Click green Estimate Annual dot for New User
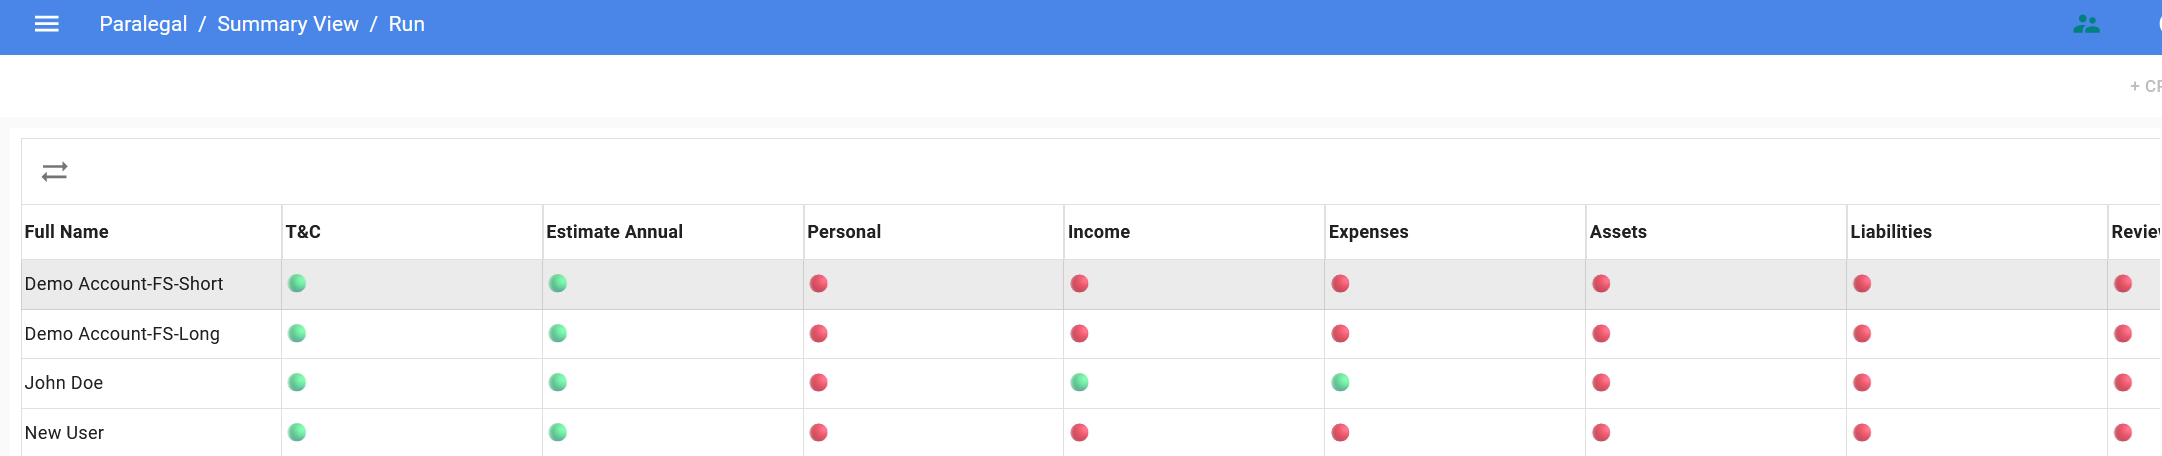 558,433
